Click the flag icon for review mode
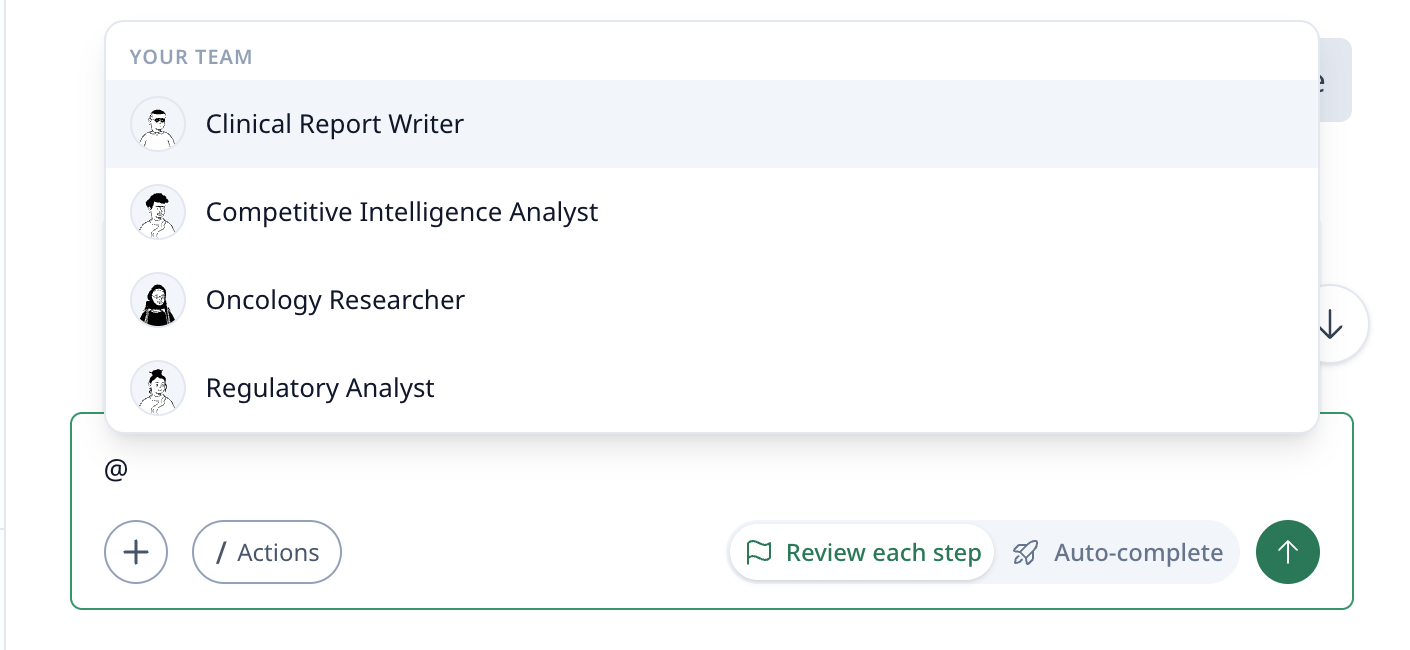 pos(760,553)
